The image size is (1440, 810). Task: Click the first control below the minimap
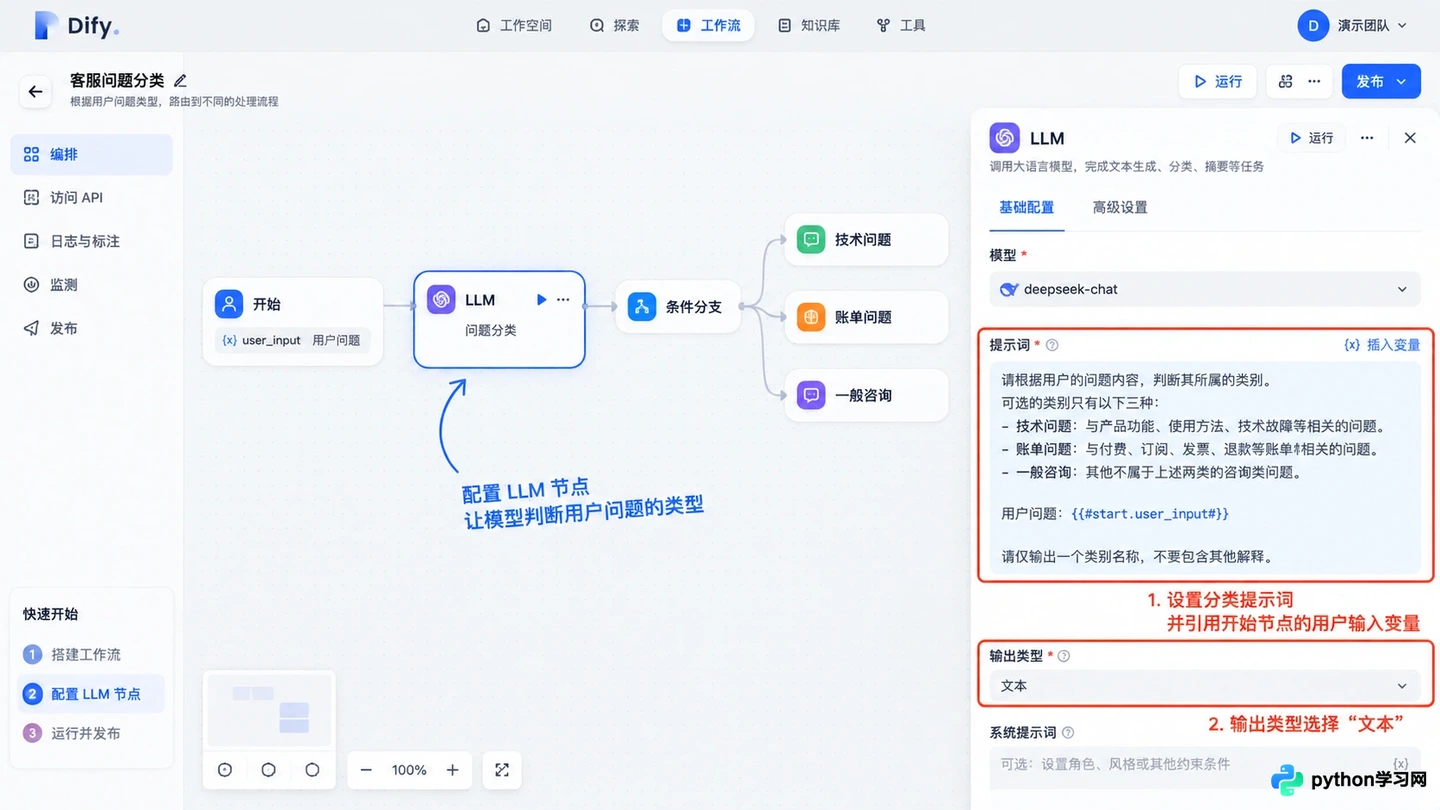click(x=225, y=770)
